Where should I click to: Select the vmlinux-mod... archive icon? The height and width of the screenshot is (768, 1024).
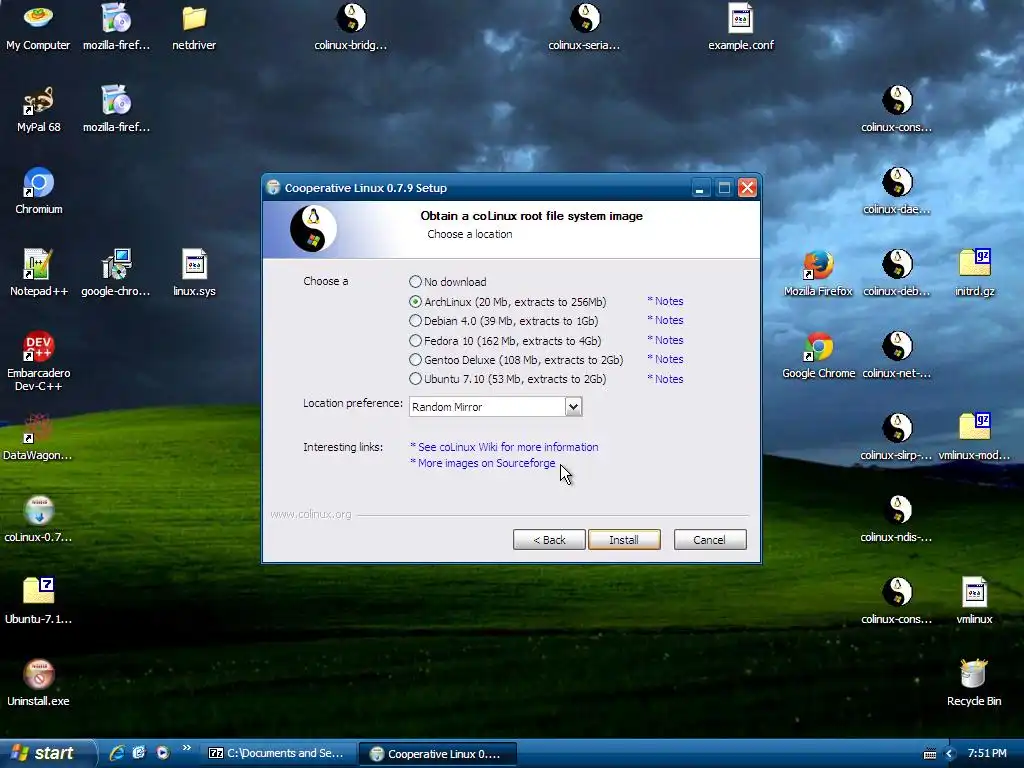[x=974, y=438]
